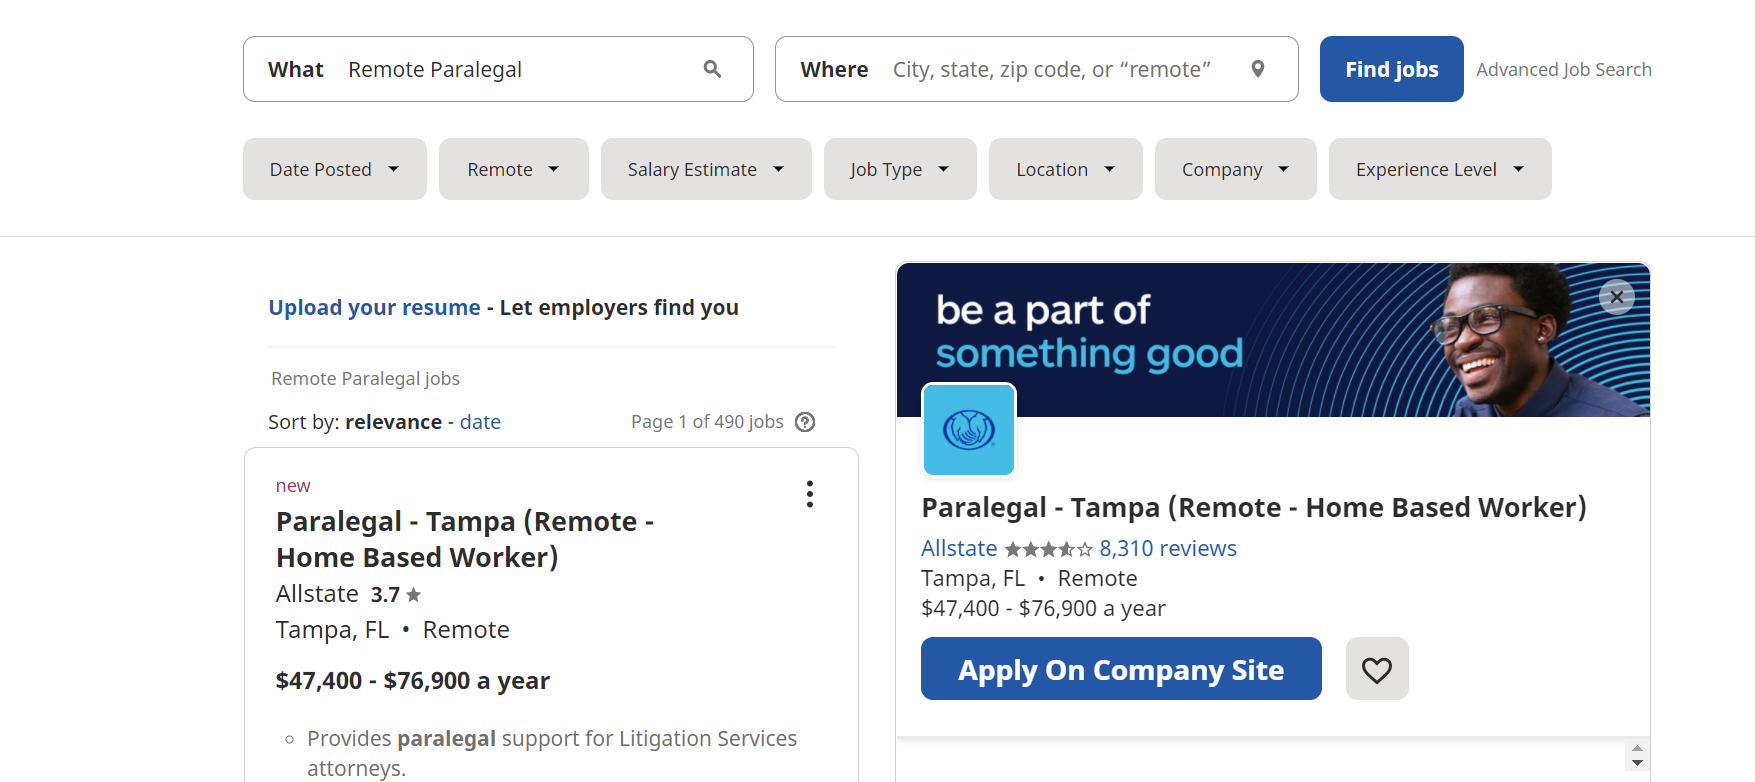The image size is (1755, 782).
Task: Click the location pin icon in Where field
Action: (1258, 69)
